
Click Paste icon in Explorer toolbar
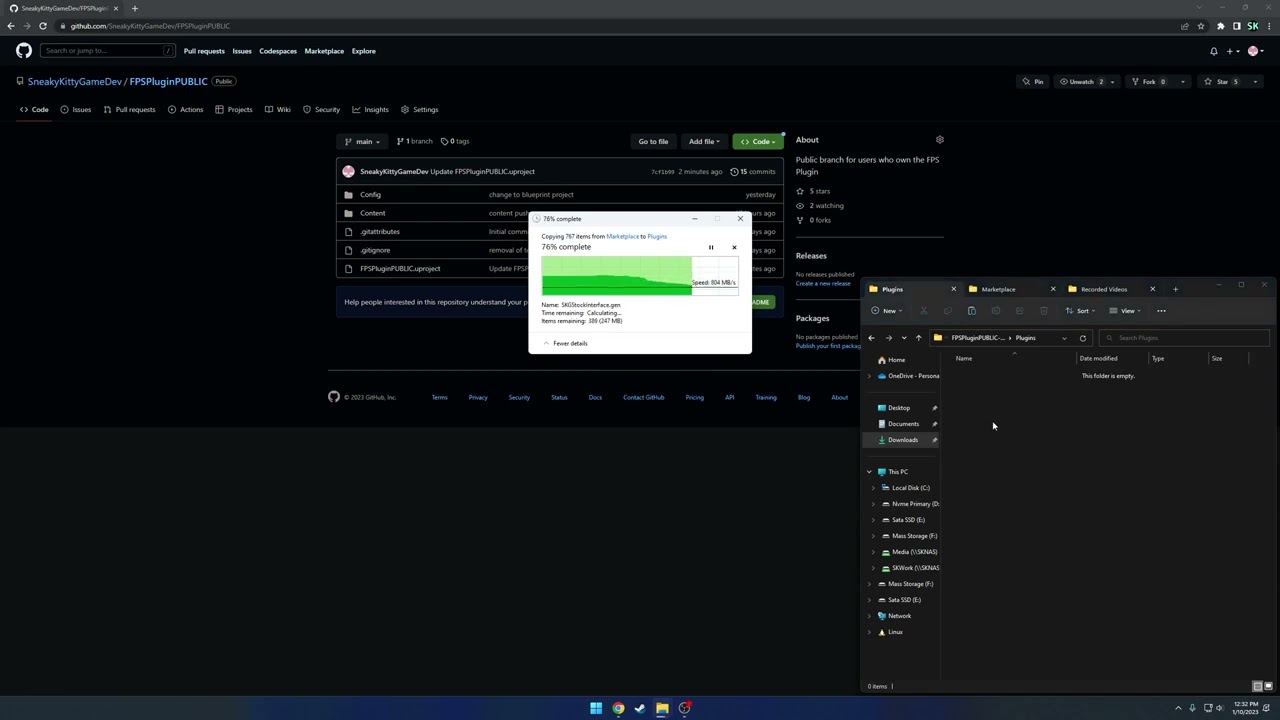pyautogui.click(x=971, y=311)
